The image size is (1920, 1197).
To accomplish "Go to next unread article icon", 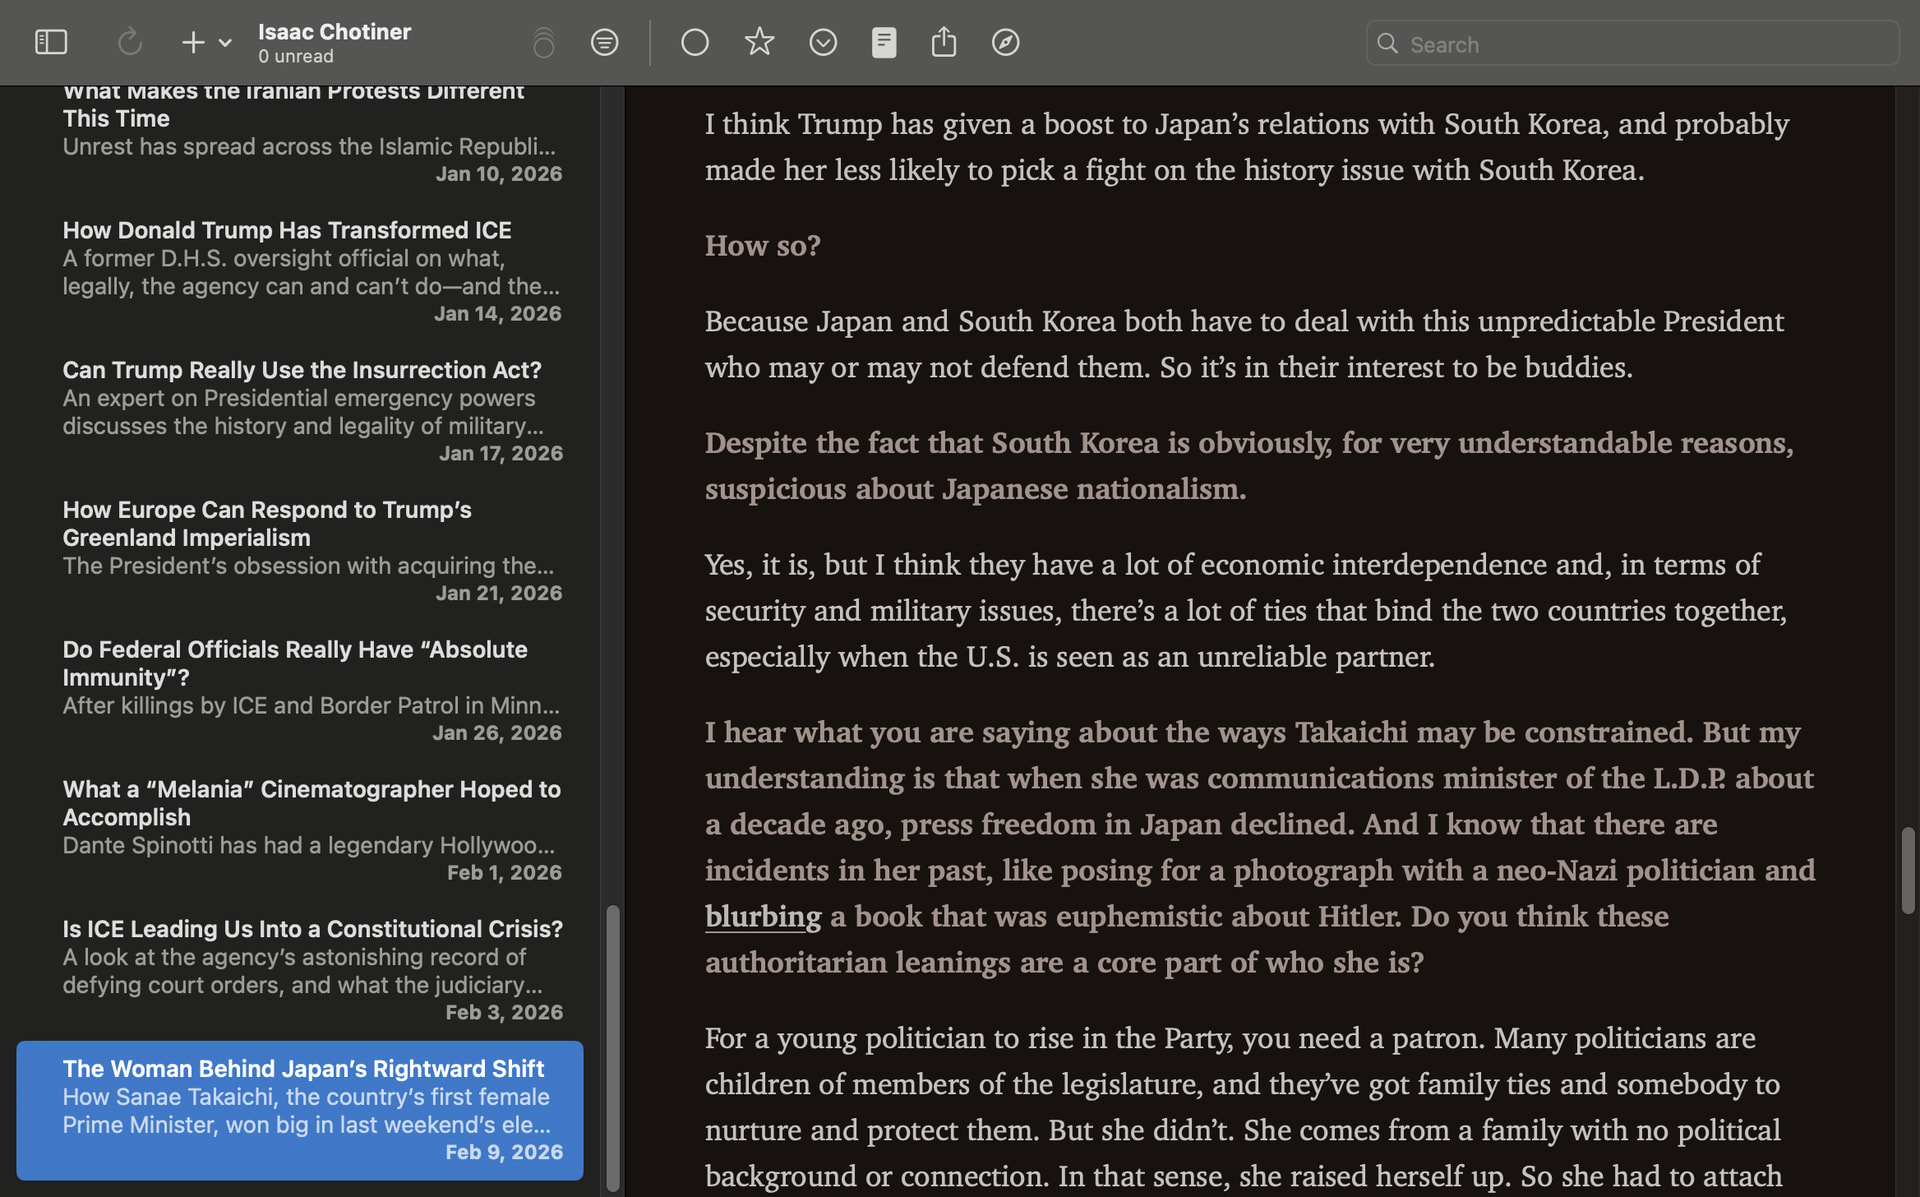I will click(x=822, y=42).
